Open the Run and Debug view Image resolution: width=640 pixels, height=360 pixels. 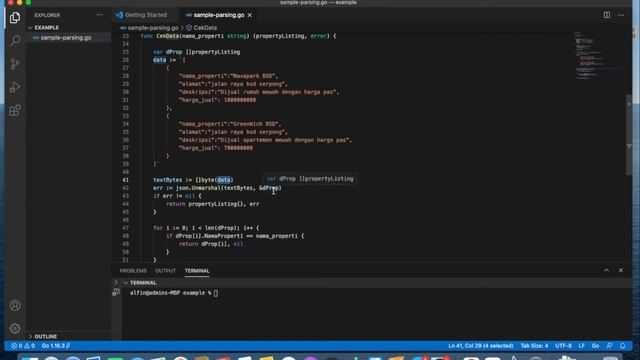pyautogui.click(x=15, y=87)
